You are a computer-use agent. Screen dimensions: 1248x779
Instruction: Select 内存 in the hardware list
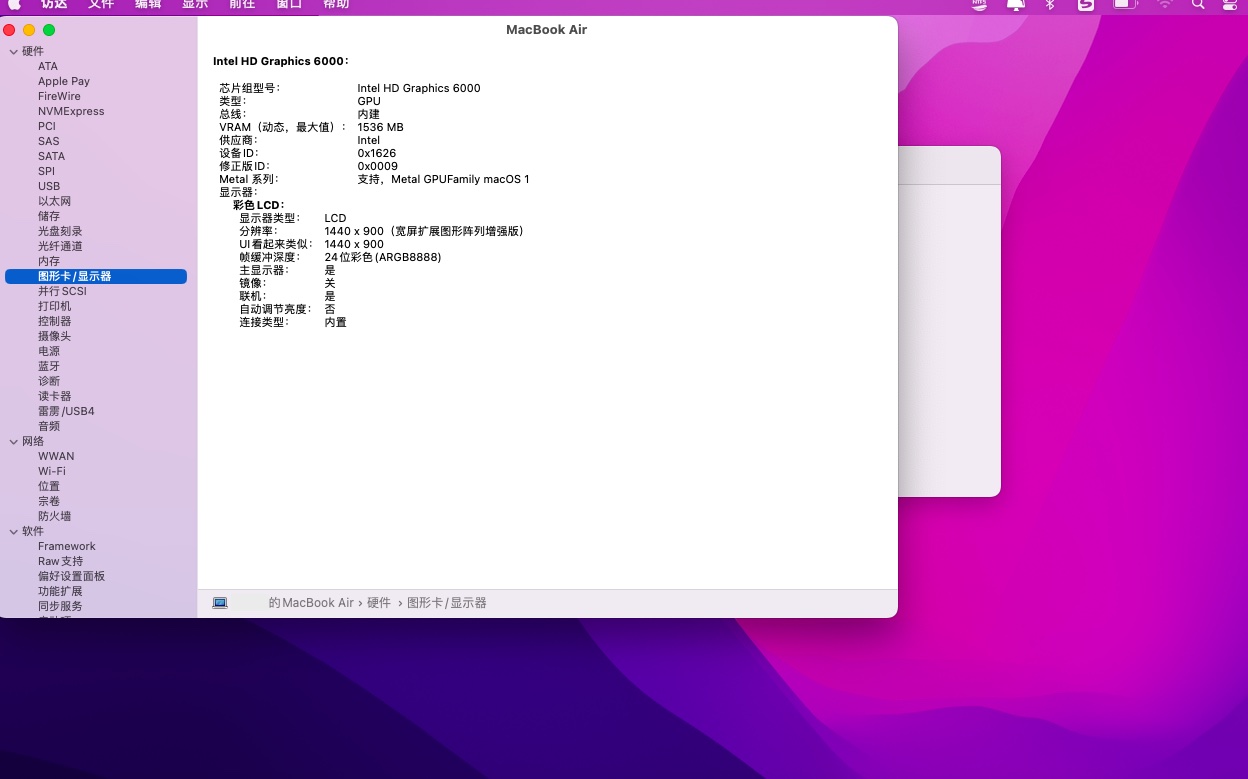pos(49,261)
